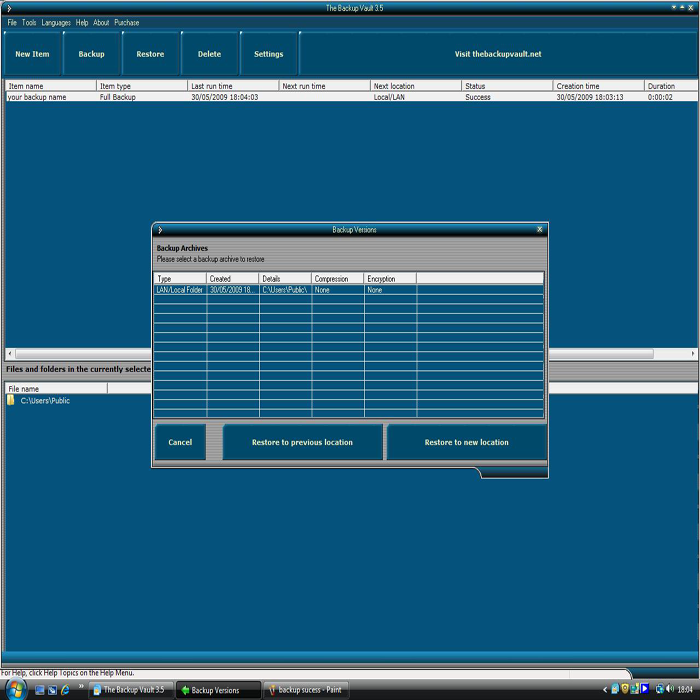This screenshot has height=700, width=700.
Task: Click the Delete toolbar button
Action: click(209, 54)
